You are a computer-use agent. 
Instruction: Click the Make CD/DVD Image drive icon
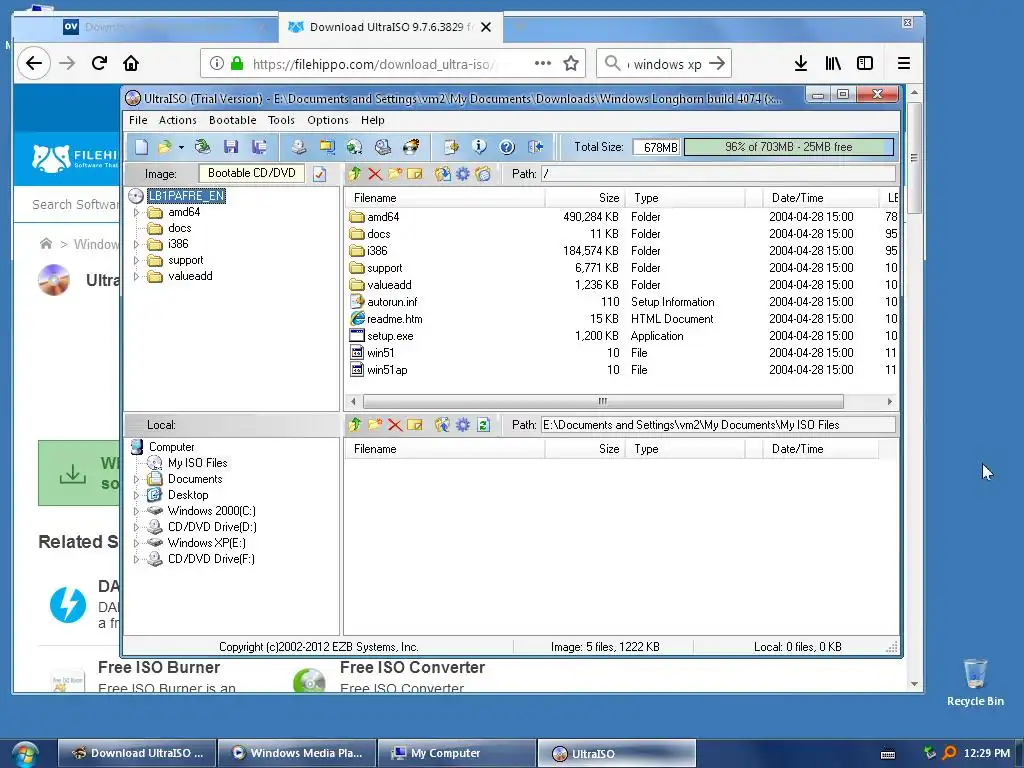[x=298, y=147]
